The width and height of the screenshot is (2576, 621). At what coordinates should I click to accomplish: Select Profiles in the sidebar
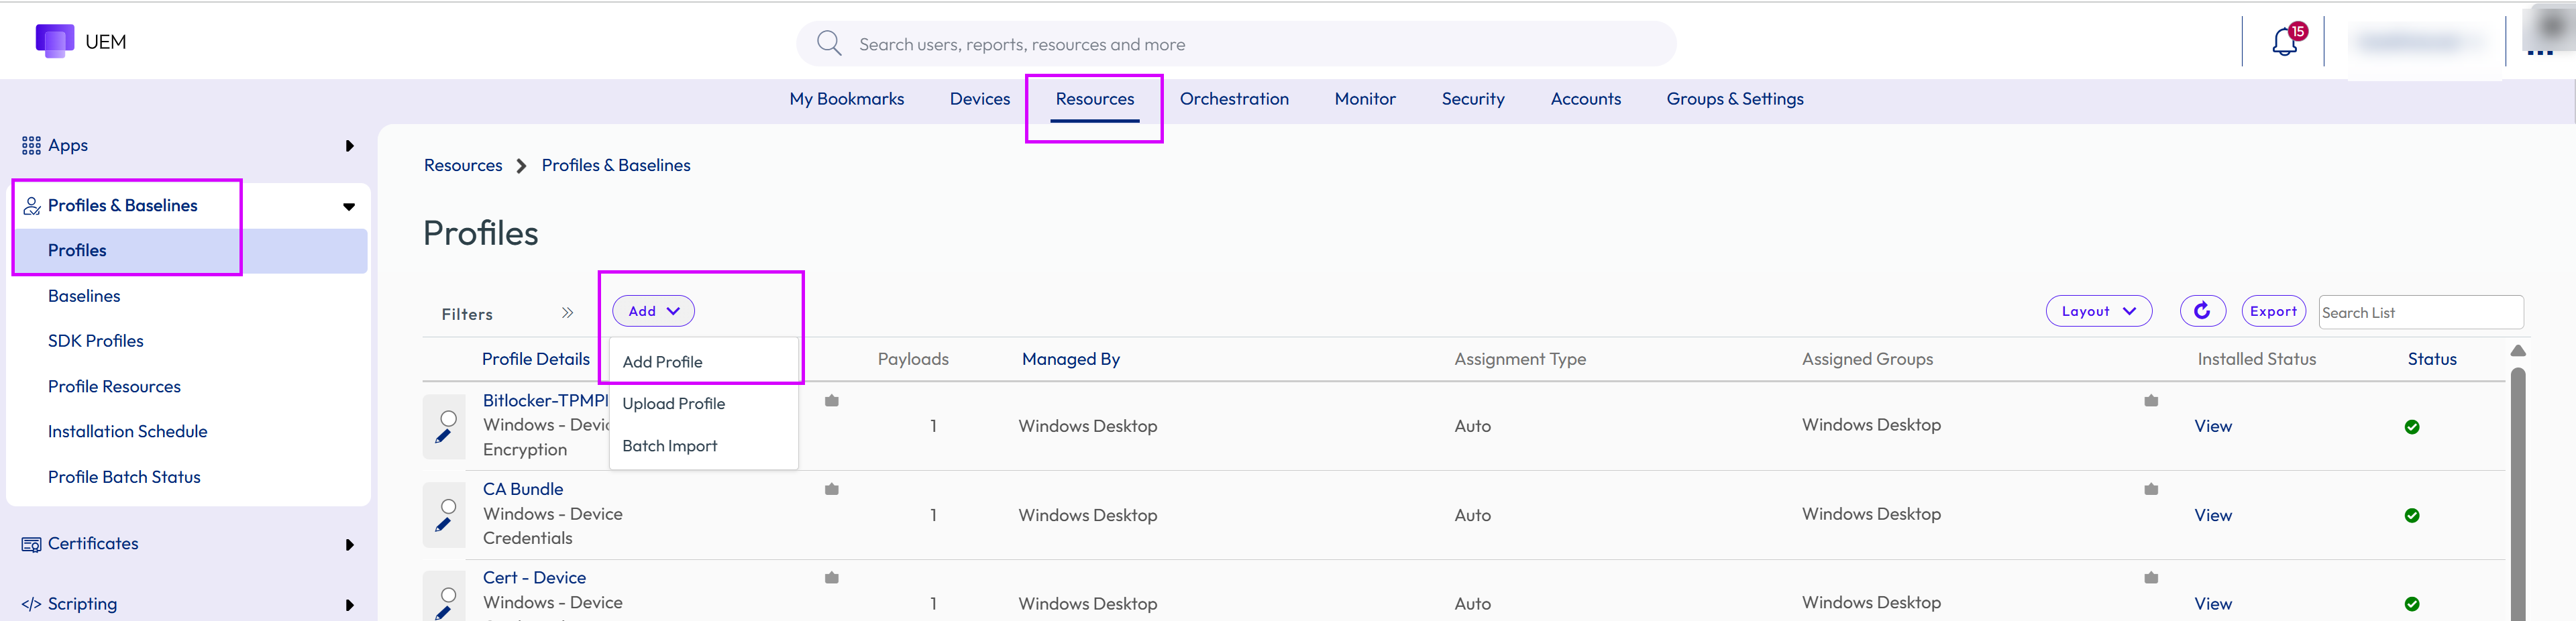click(190, 251)
